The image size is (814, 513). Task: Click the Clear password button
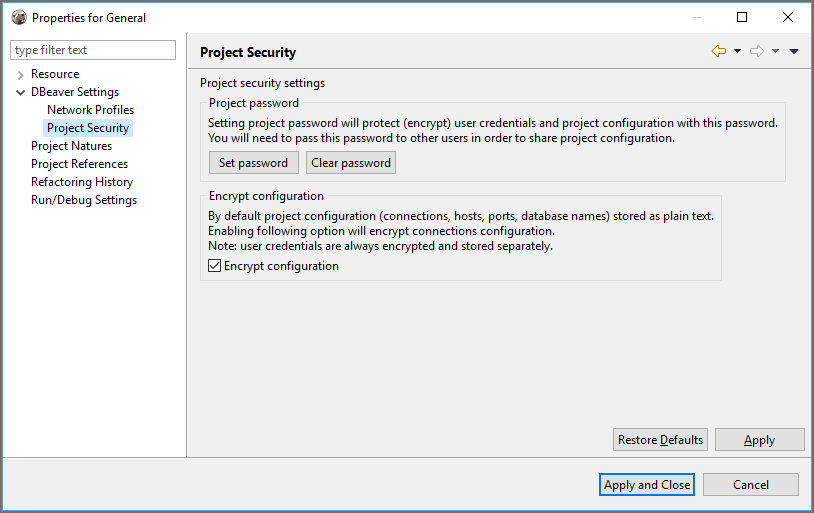point(351,163)
